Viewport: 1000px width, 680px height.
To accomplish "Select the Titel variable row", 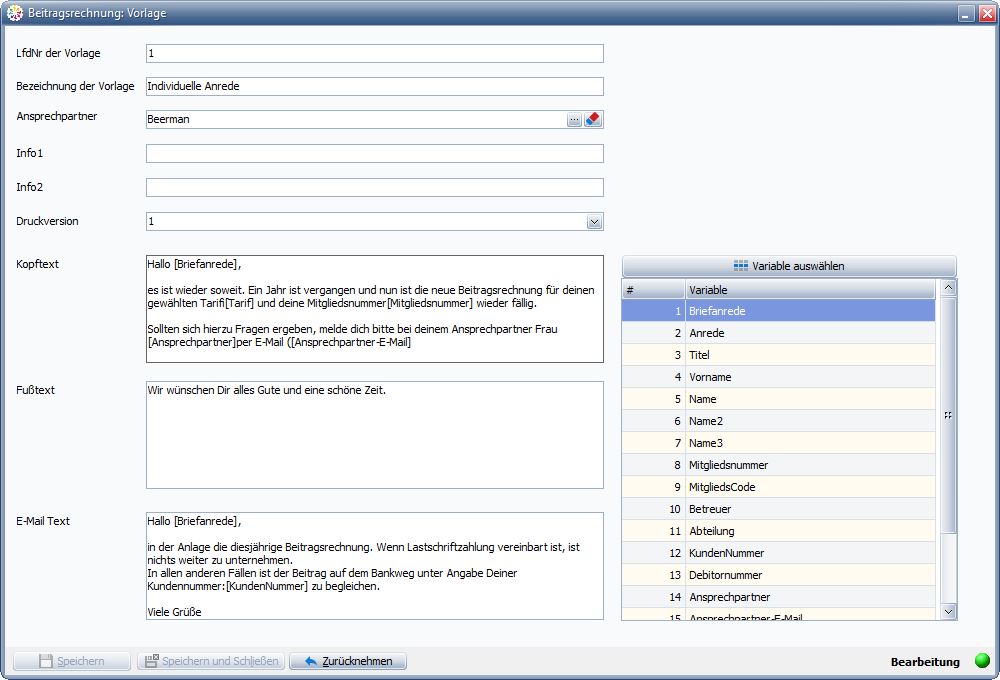I will pos(779,355).
